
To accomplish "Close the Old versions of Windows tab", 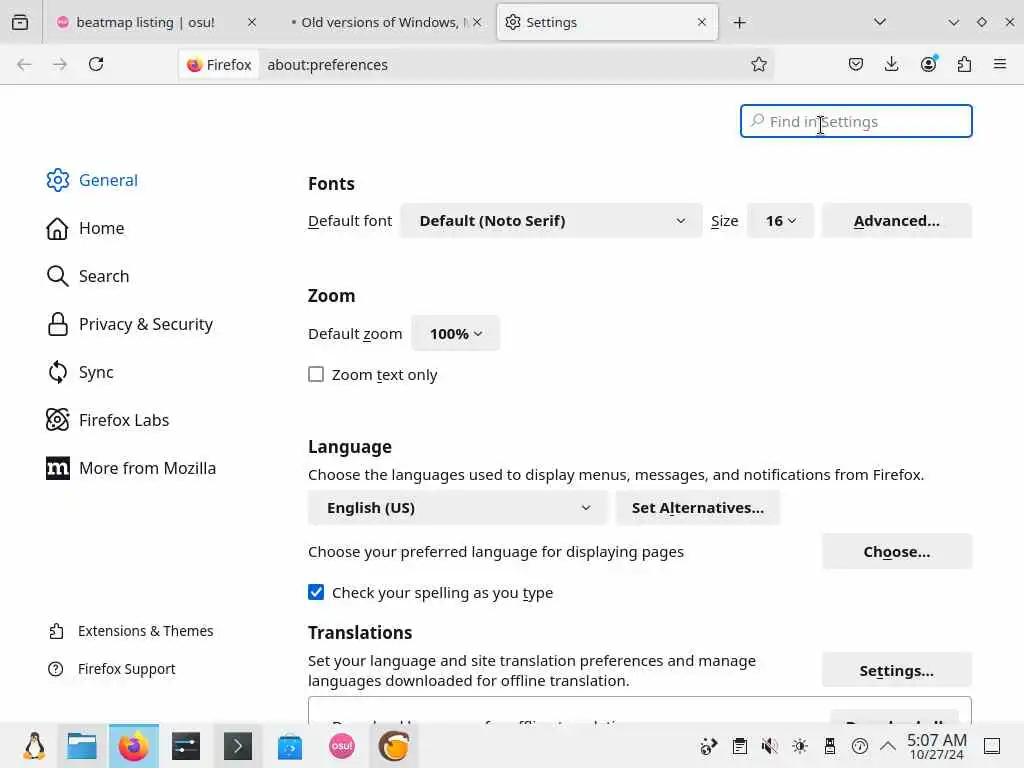I will [477, 22].
